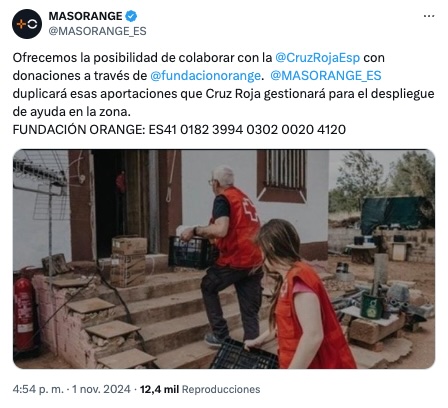Open the @CruzRojaEsp mention
This screenshot has width=448, height=408.
(318, 58)
